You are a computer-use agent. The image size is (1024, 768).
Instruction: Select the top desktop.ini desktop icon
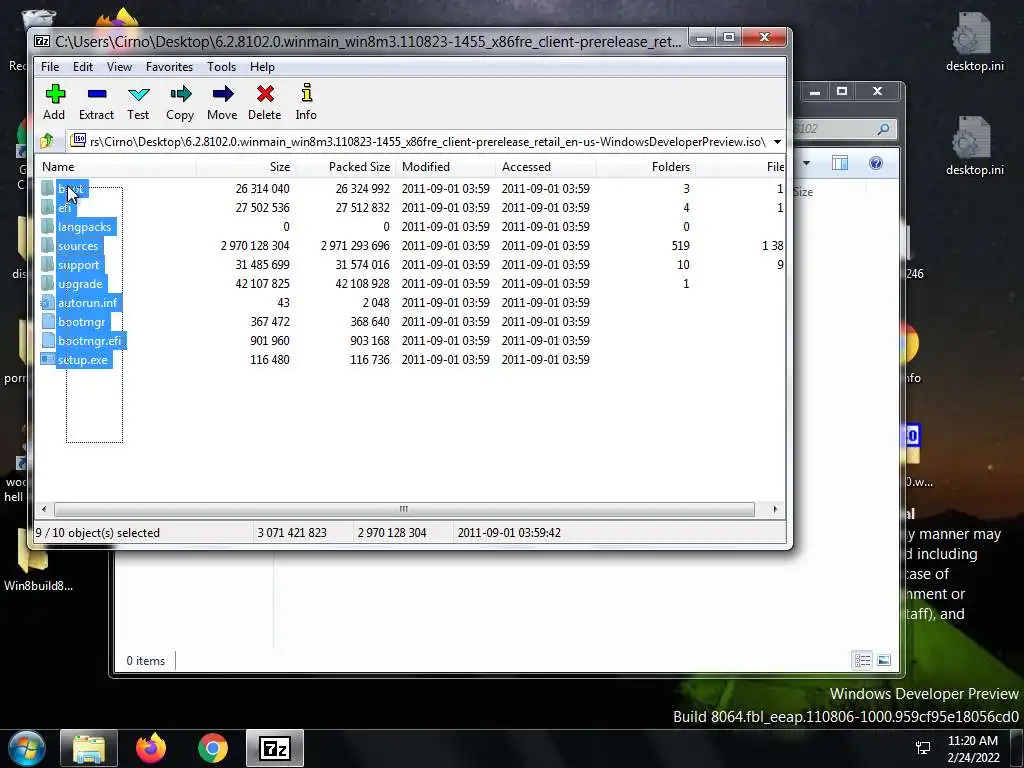[974, 40]
